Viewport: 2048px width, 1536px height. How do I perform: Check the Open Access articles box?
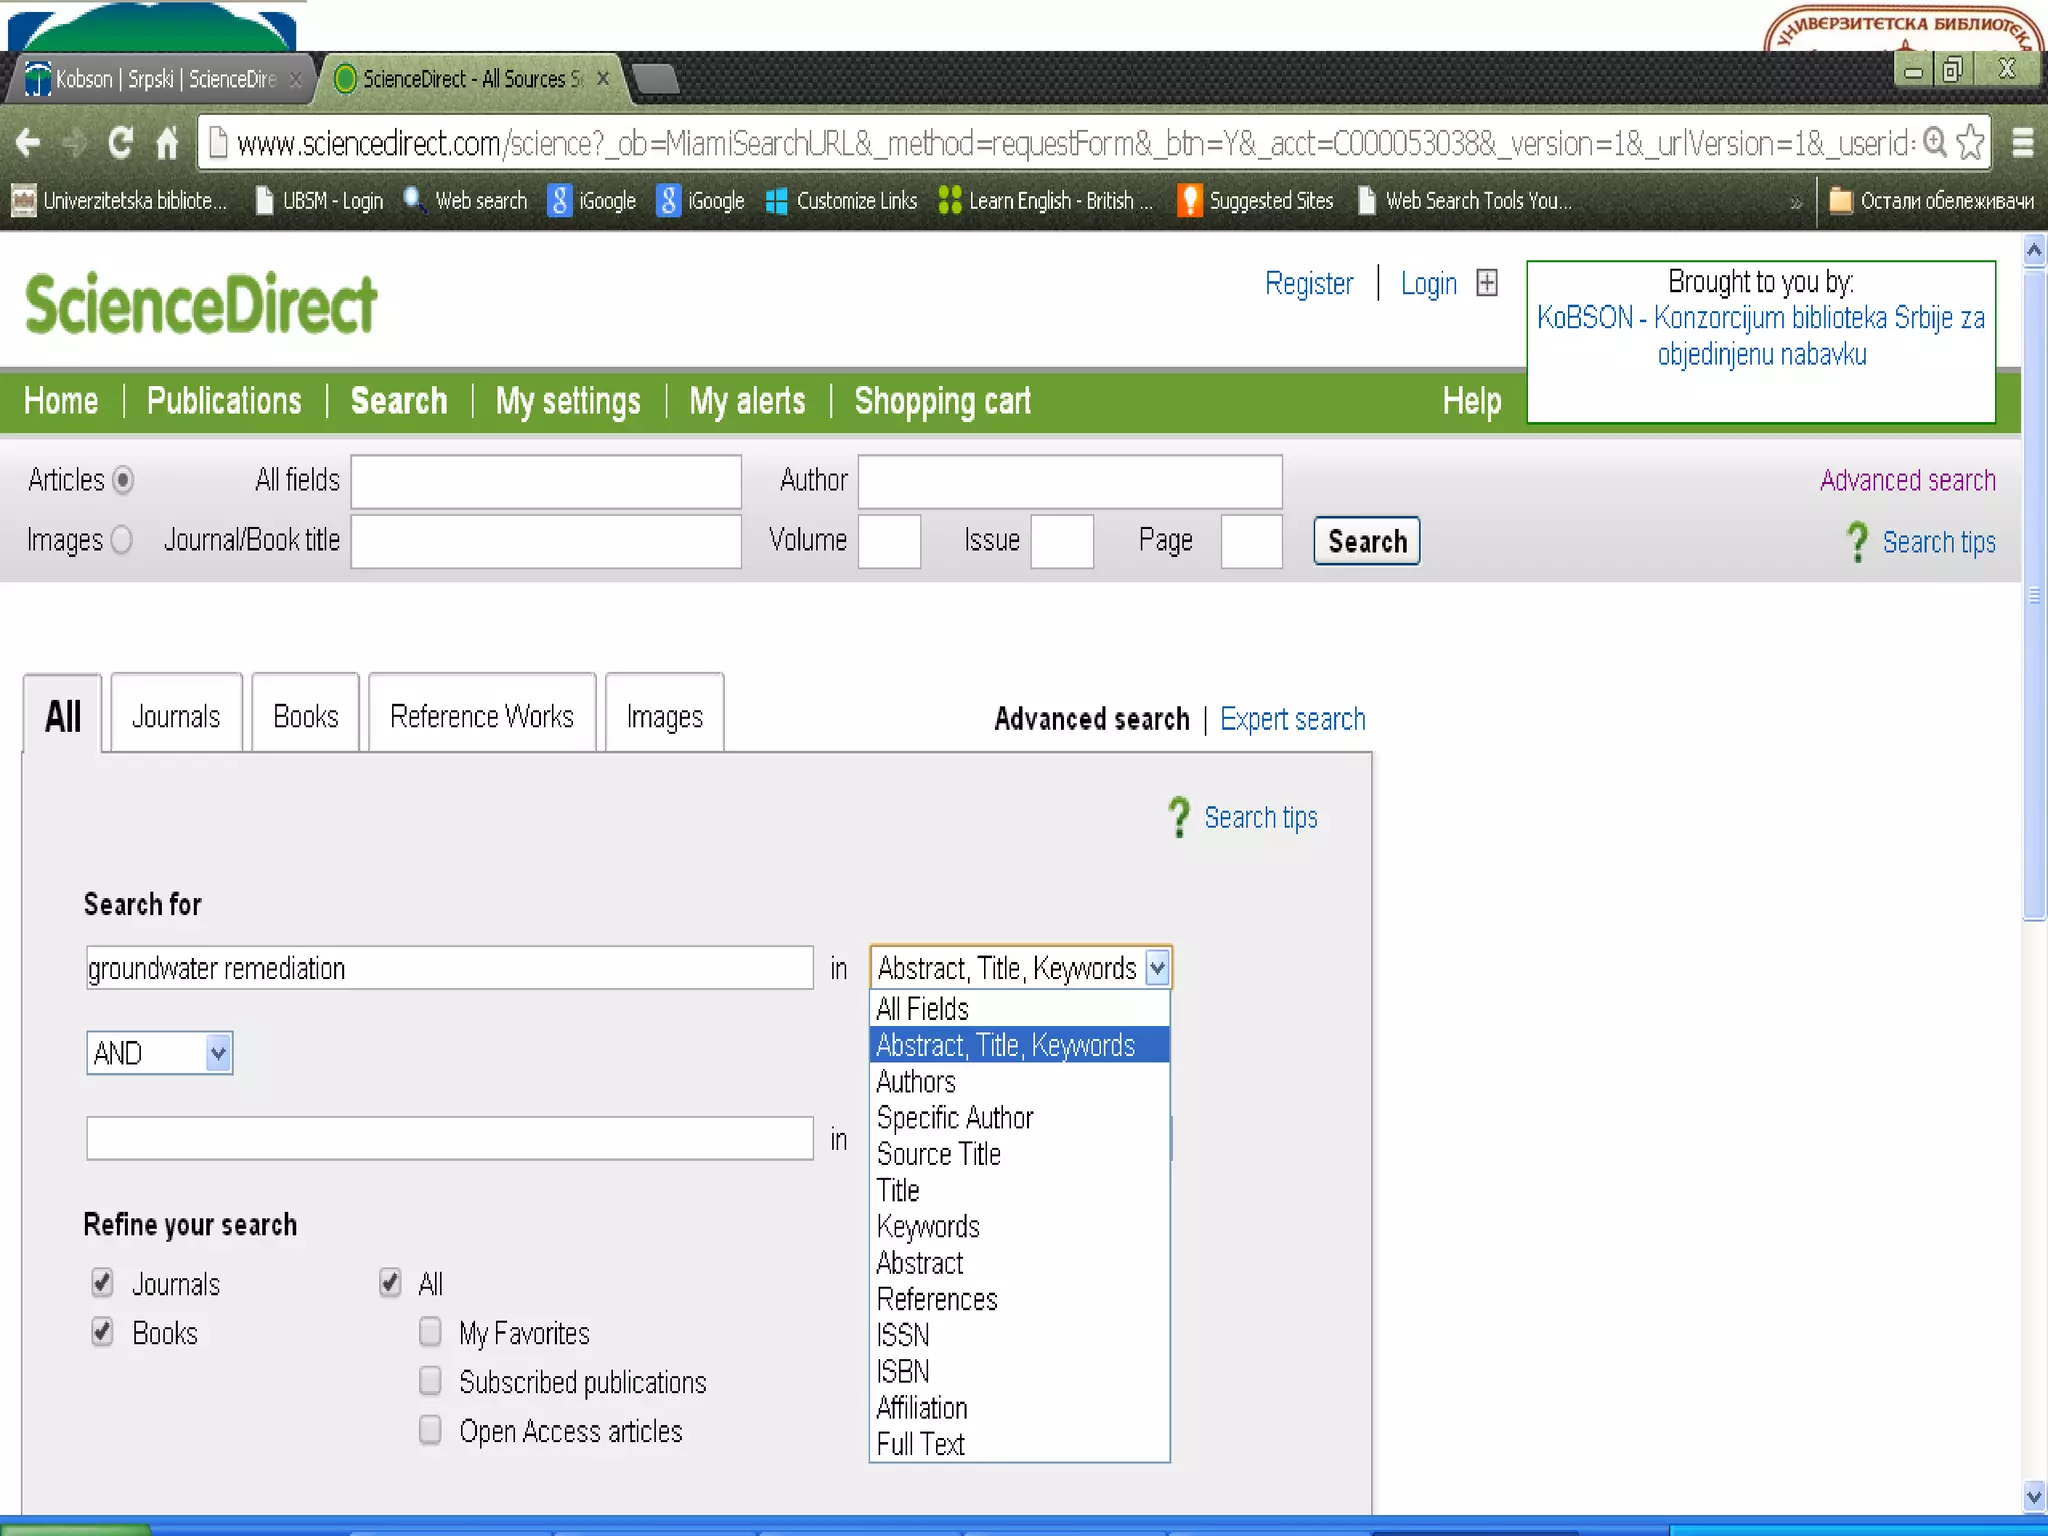[430, 1430]
